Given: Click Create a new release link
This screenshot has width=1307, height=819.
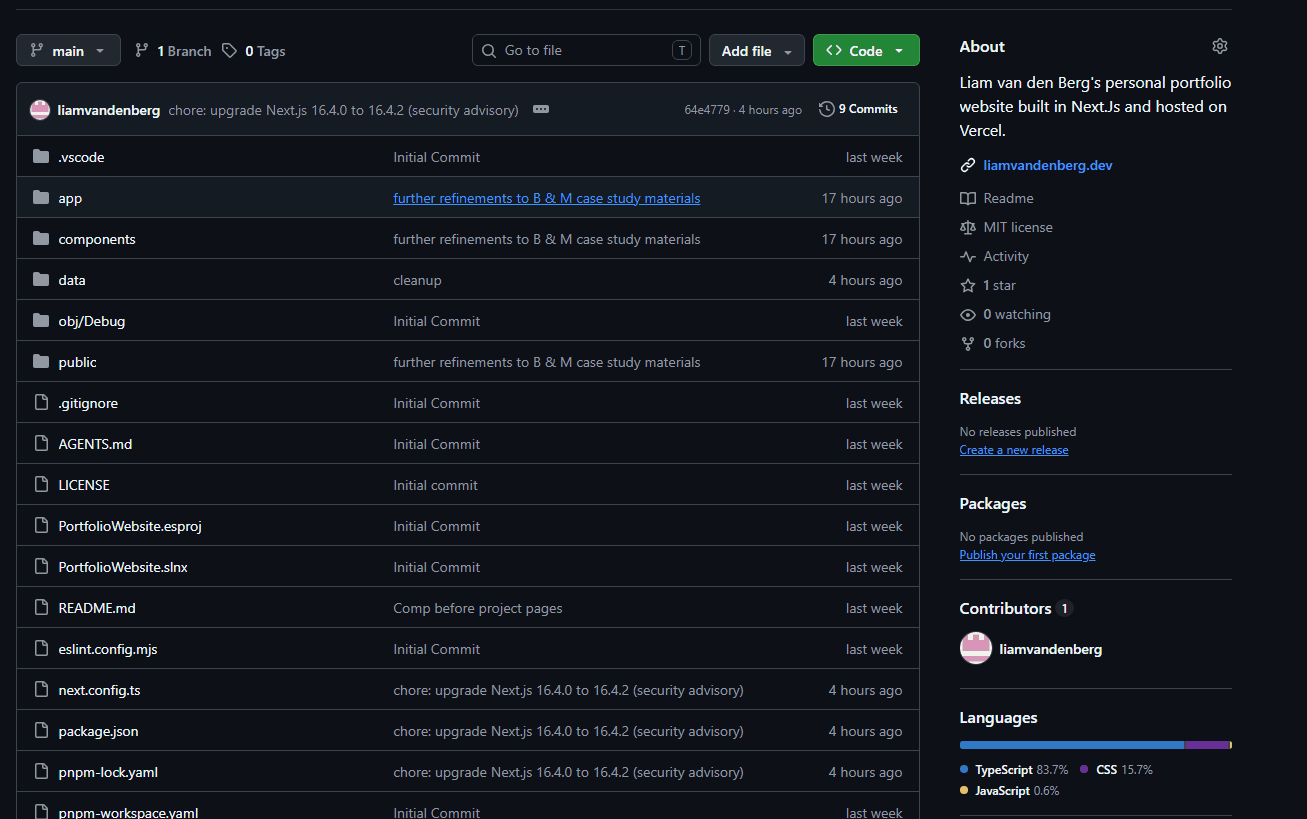Looking at the screenshot, I should (x=1014, y=450).
